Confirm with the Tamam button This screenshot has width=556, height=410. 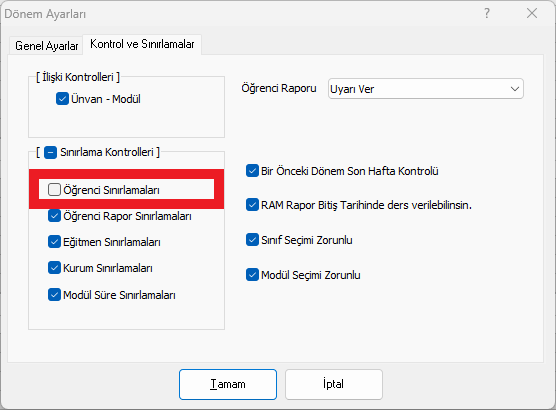tap(228, 384)
